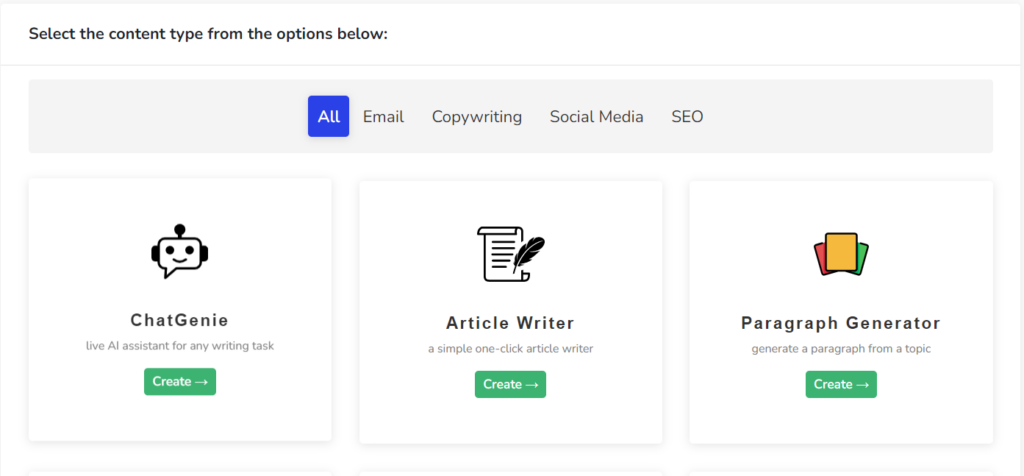Switch to the Email tab
This screenshot has width=1024, height=476.
click(383, 117)
